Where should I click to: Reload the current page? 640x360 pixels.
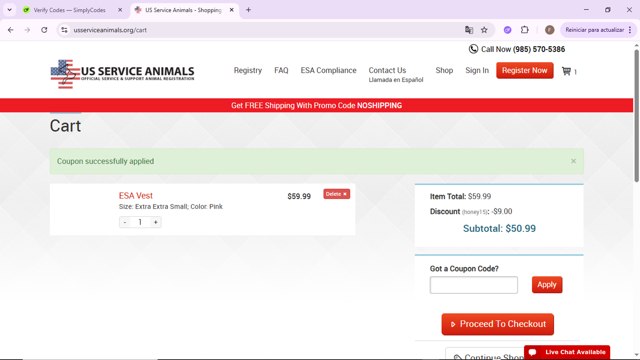click(x=44, y=30)
